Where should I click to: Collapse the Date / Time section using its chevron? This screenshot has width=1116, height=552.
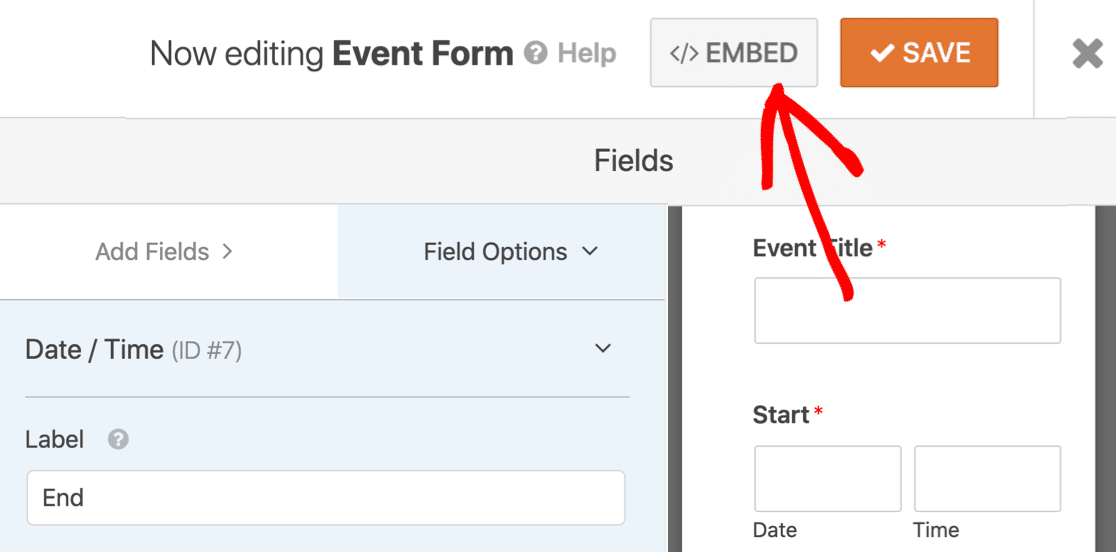point(603,349)
